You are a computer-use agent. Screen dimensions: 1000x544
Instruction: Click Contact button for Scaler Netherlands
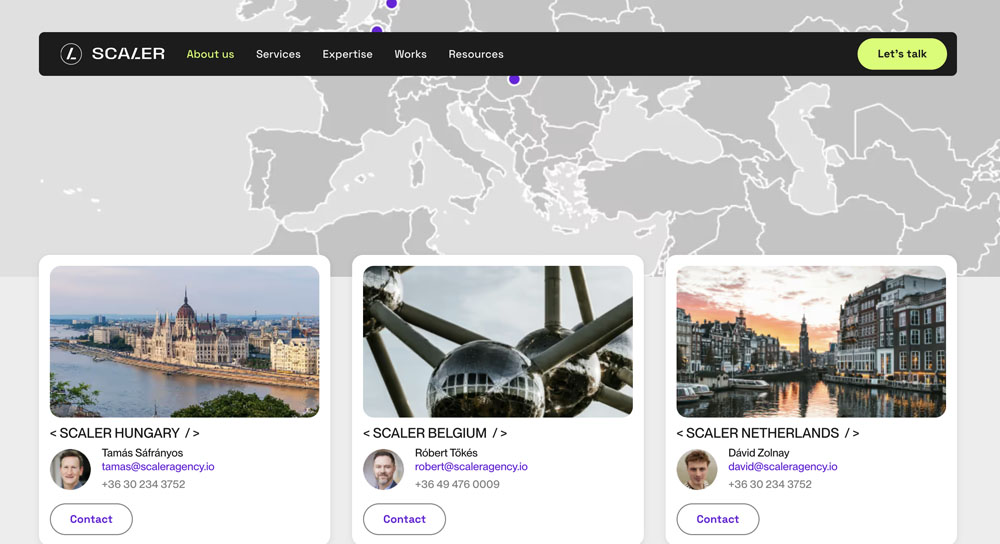pyautogui.click(x=718, y=519)
